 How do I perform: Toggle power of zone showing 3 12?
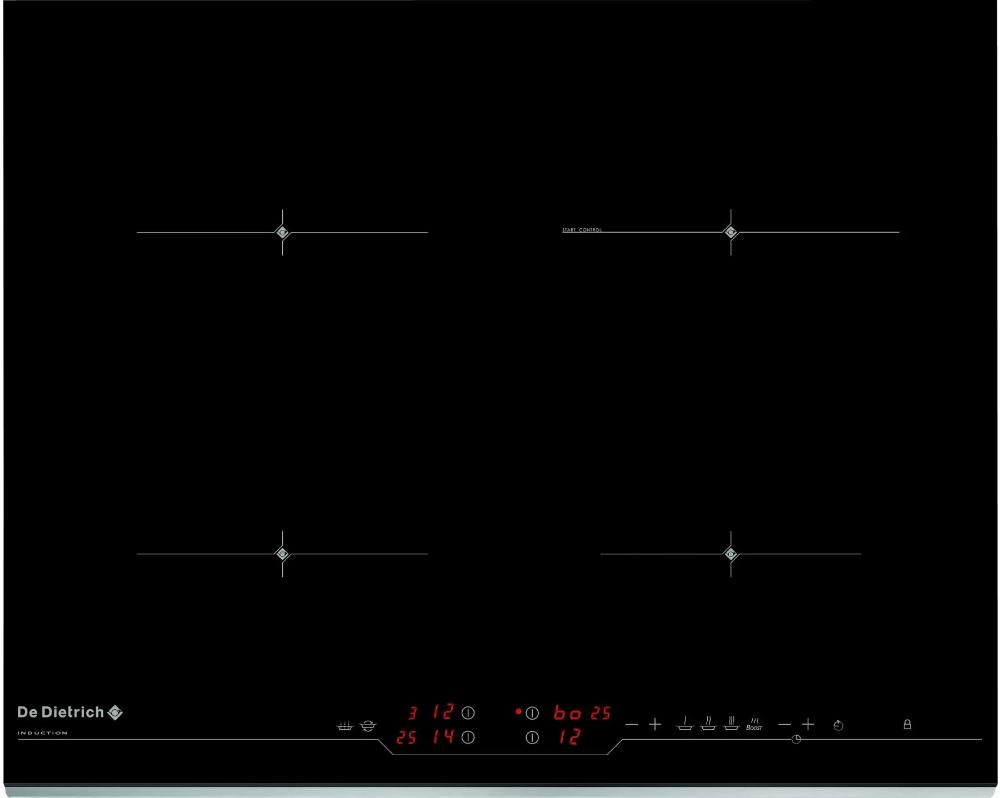[x=468, y=713]
